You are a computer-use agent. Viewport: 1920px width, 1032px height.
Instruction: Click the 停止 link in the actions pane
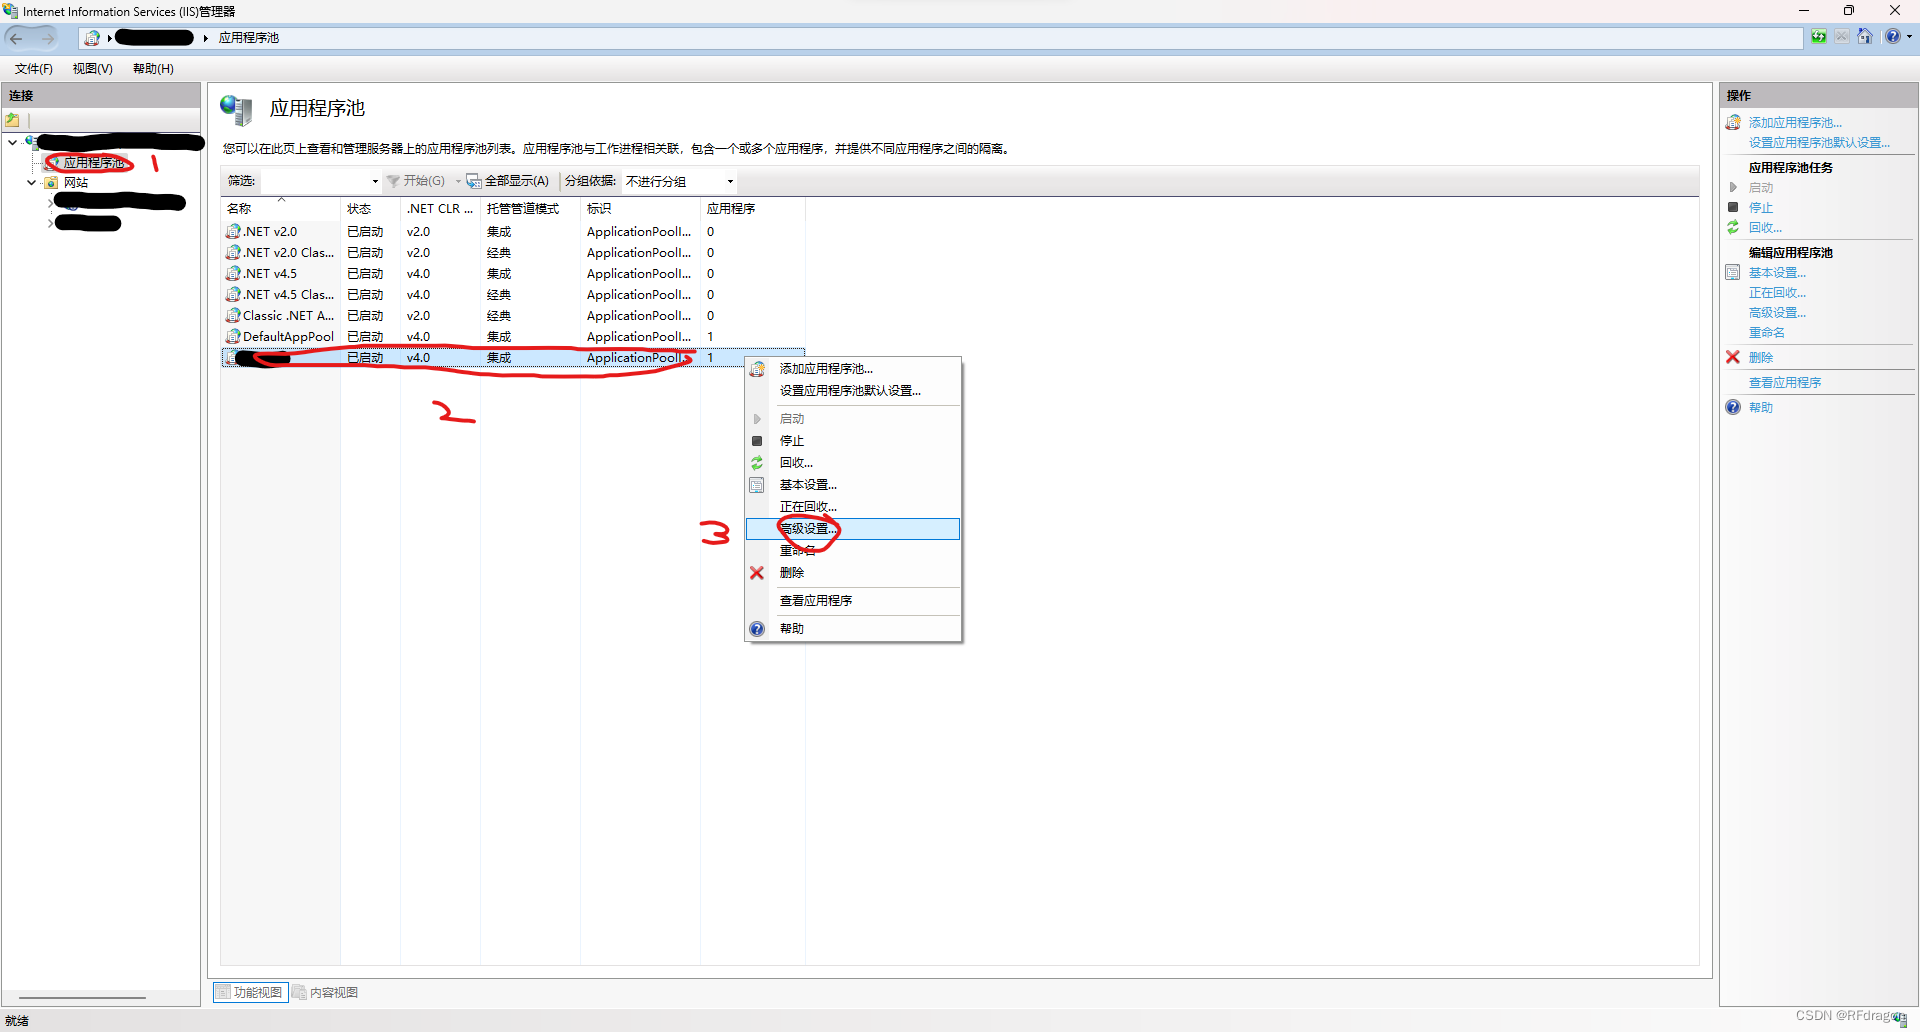1761,208
